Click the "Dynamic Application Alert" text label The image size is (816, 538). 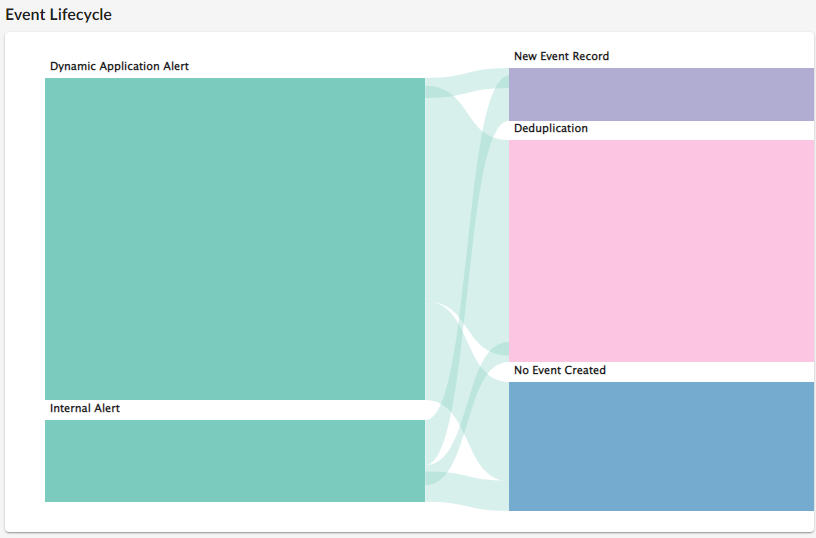point(119,66)
